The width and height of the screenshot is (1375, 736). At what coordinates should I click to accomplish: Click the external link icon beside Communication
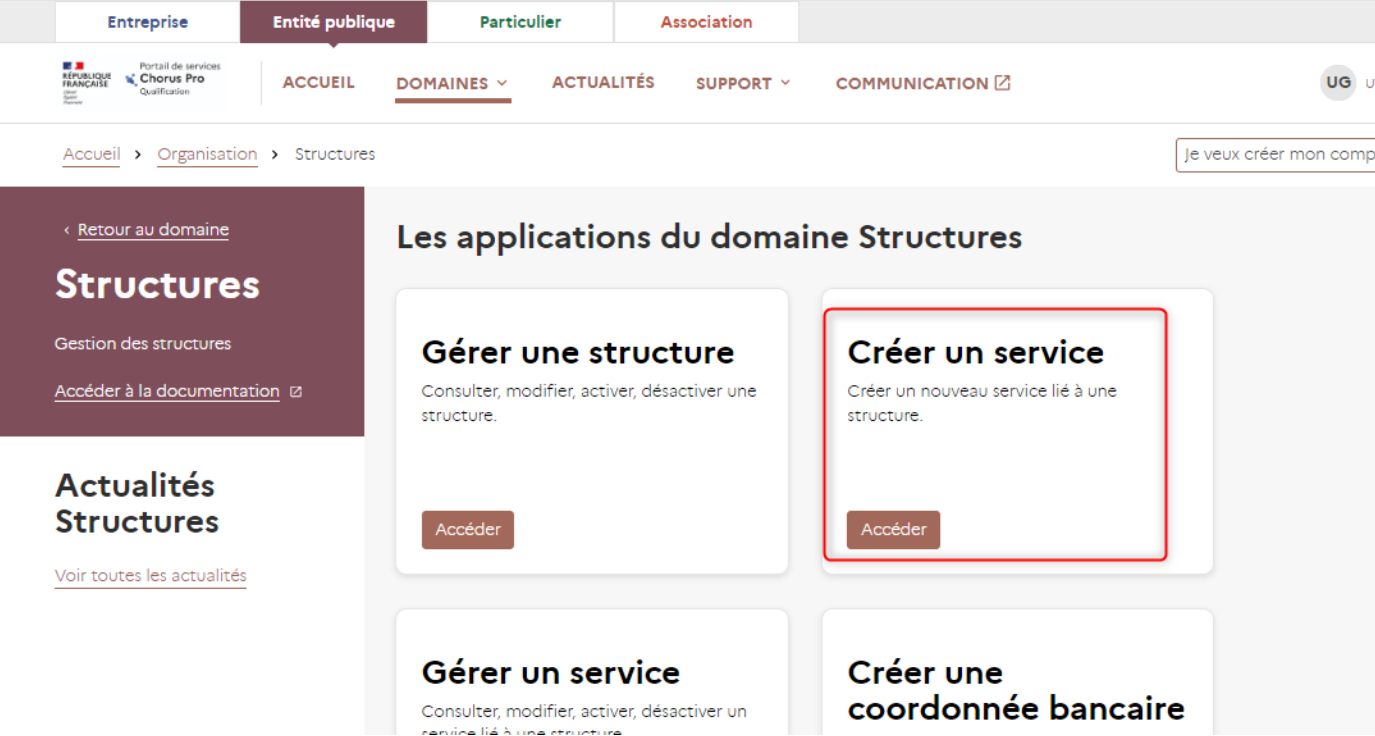coord(1002,83)
